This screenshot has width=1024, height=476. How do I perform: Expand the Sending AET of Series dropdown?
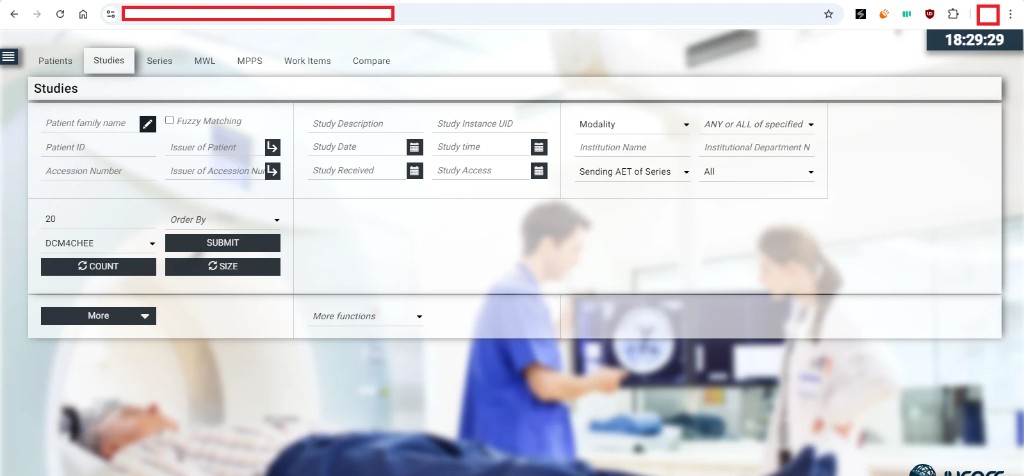(x=633, y=172)
